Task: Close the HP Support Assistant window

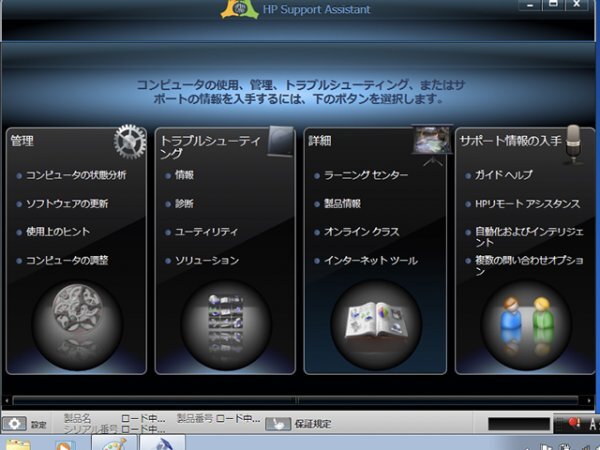Action: (576, 5)
